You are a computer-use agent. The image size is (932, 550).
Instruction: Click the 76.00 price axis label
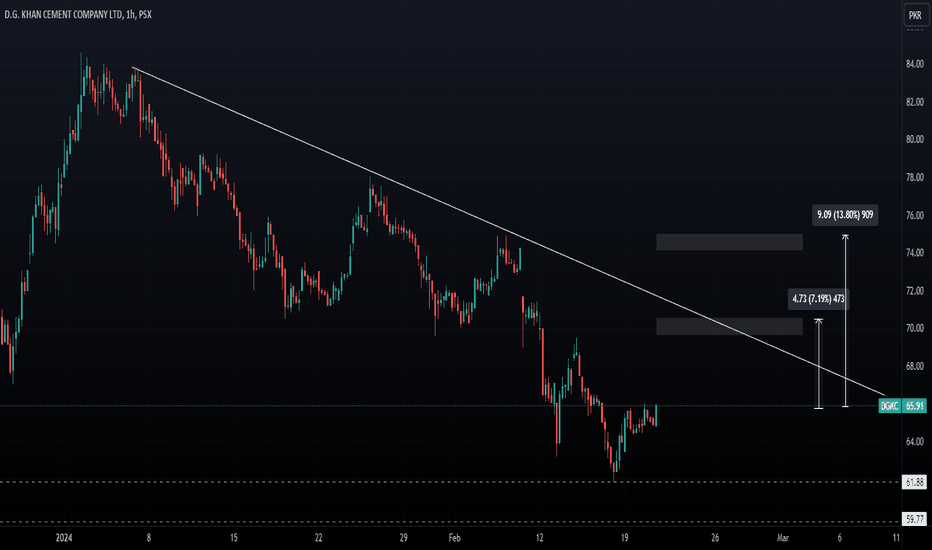(915, 215)
